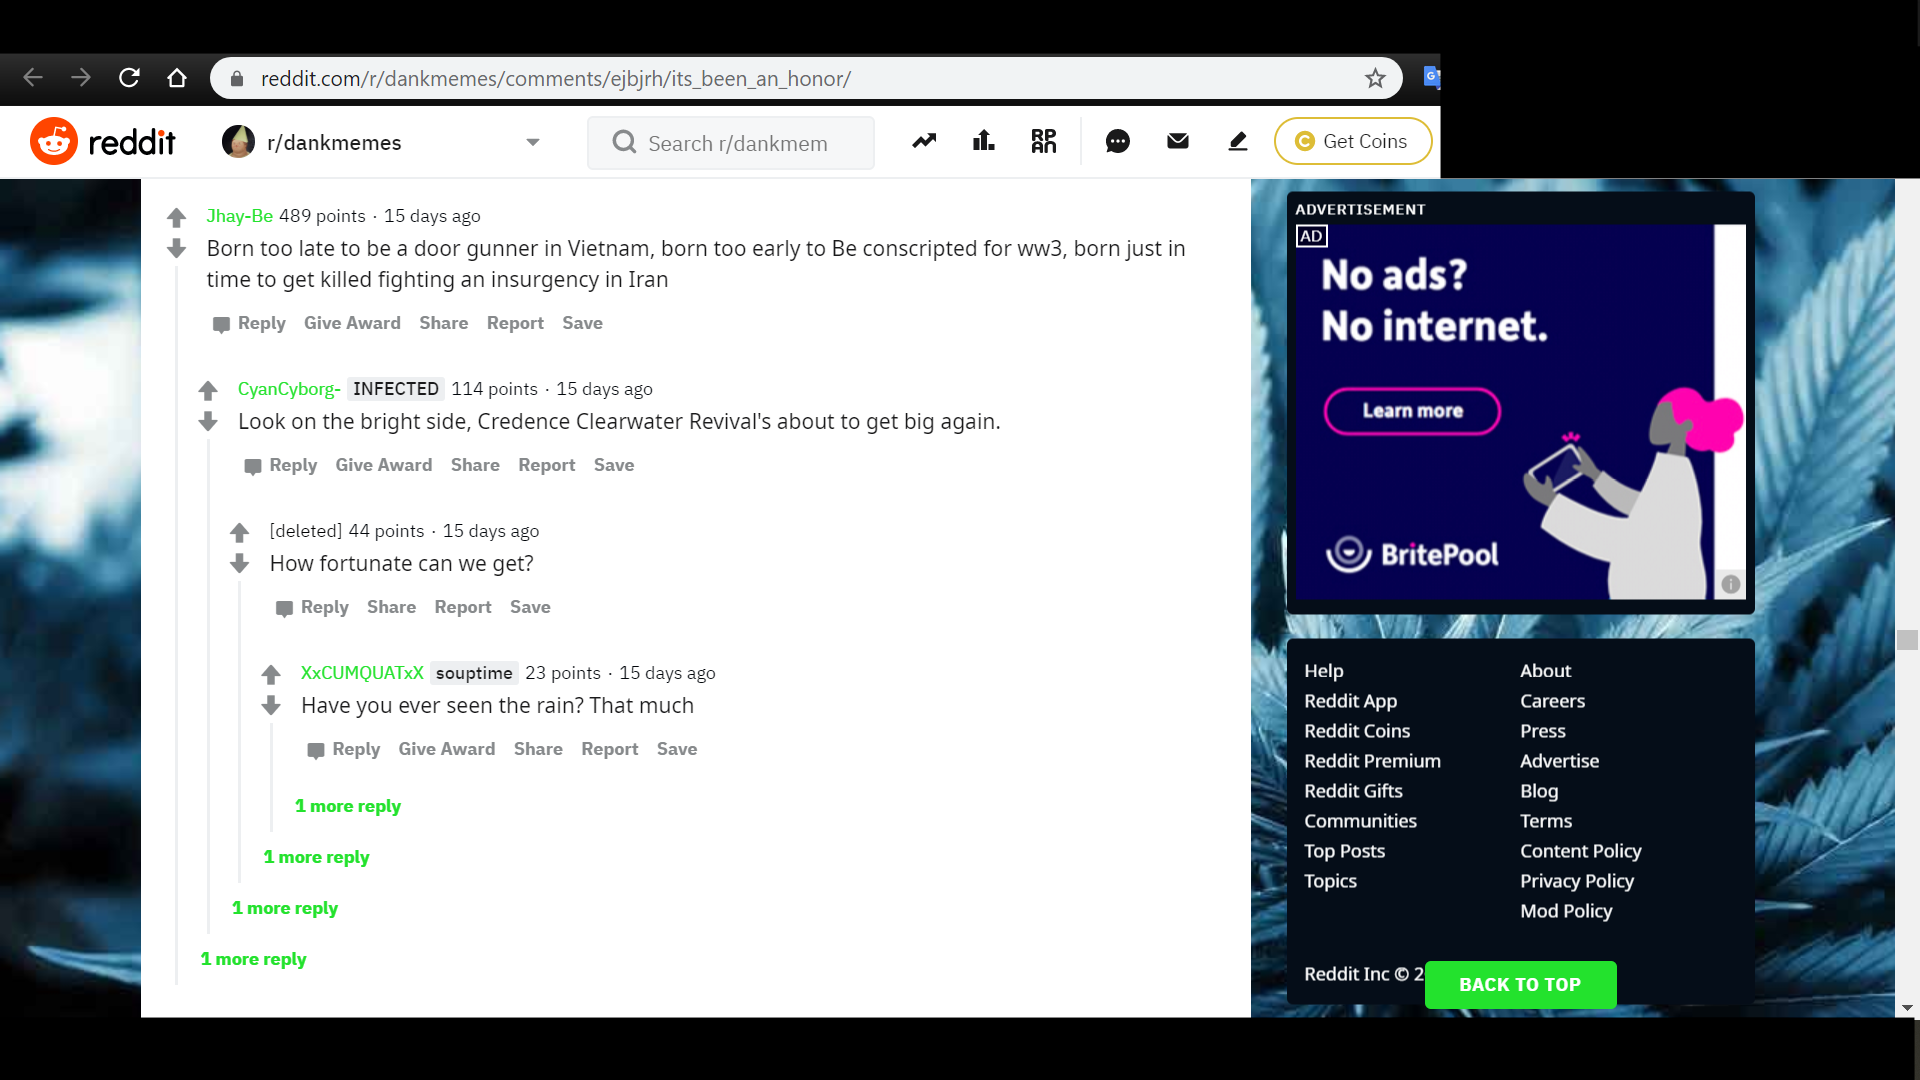Click the browser reload icon

[129, 78]
